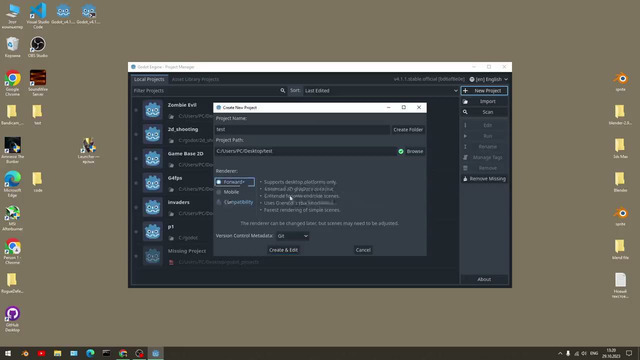640x360 pixels.
Task: Click Remove Missing button
Action: pyautogui.click(x=484, y=179)
